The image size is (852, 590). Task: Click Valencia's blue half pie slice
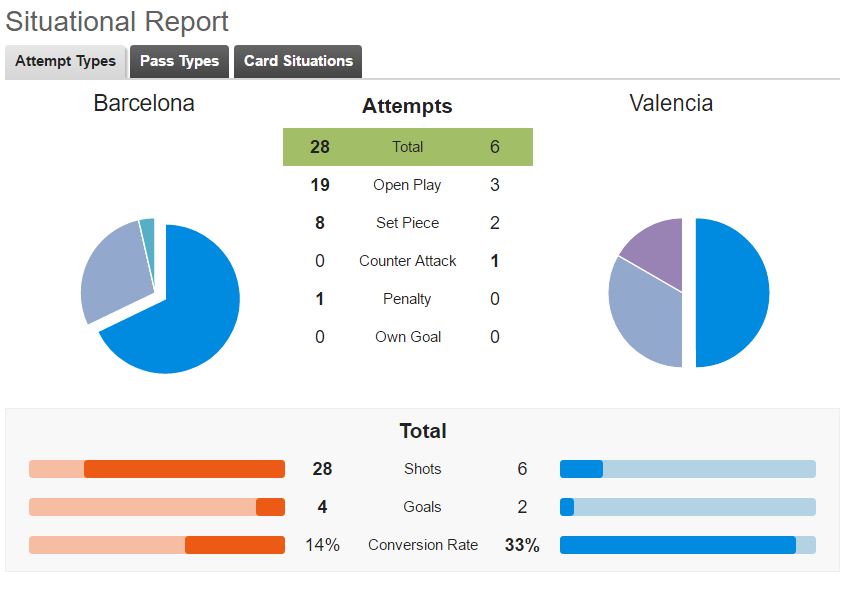(731, 292)
